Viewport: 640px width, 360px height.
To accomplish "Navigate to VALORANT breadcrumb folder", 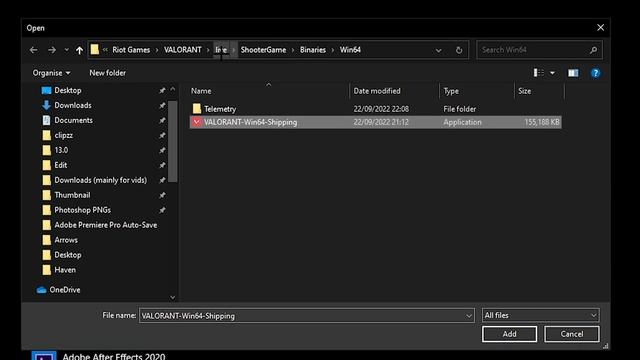I will tap(182, 50).
